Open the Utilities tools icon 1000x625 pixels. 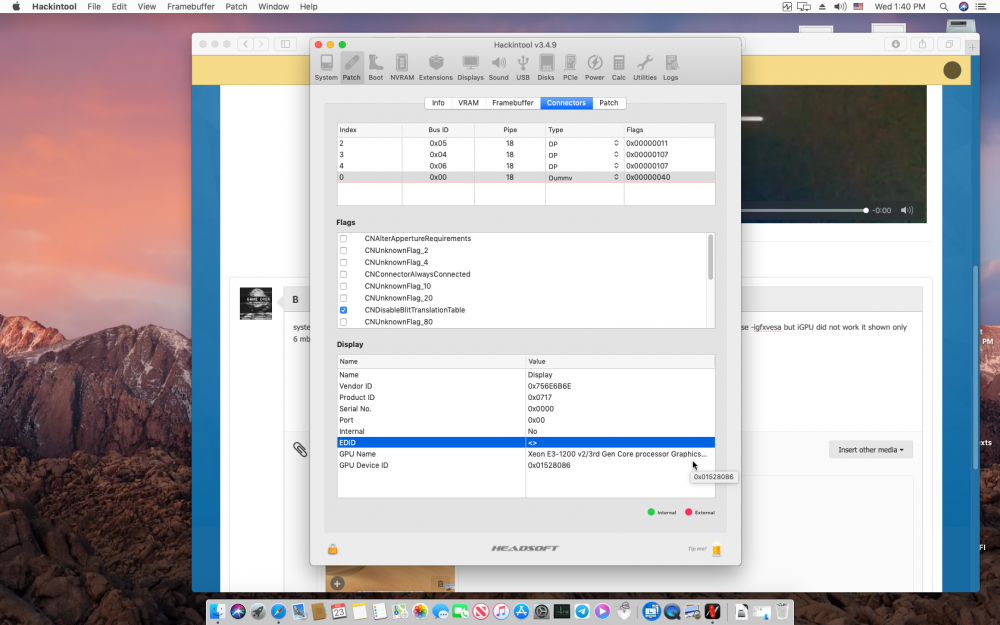(x=644, y=68)
